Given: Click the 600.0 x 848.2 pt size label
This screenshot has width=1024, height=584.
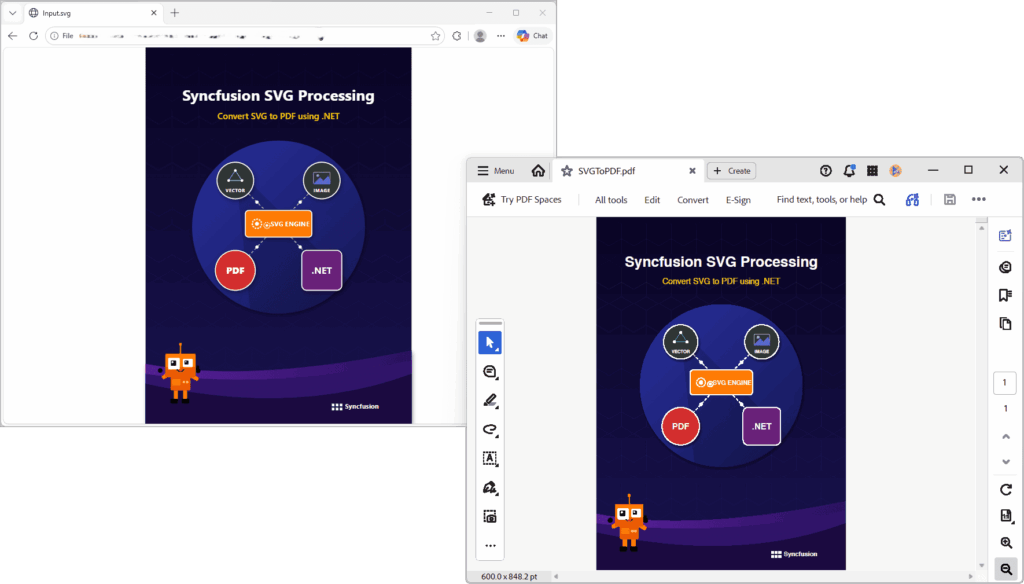Looking at the screenshot, I should pyautogui.click(x=509, y=576).
